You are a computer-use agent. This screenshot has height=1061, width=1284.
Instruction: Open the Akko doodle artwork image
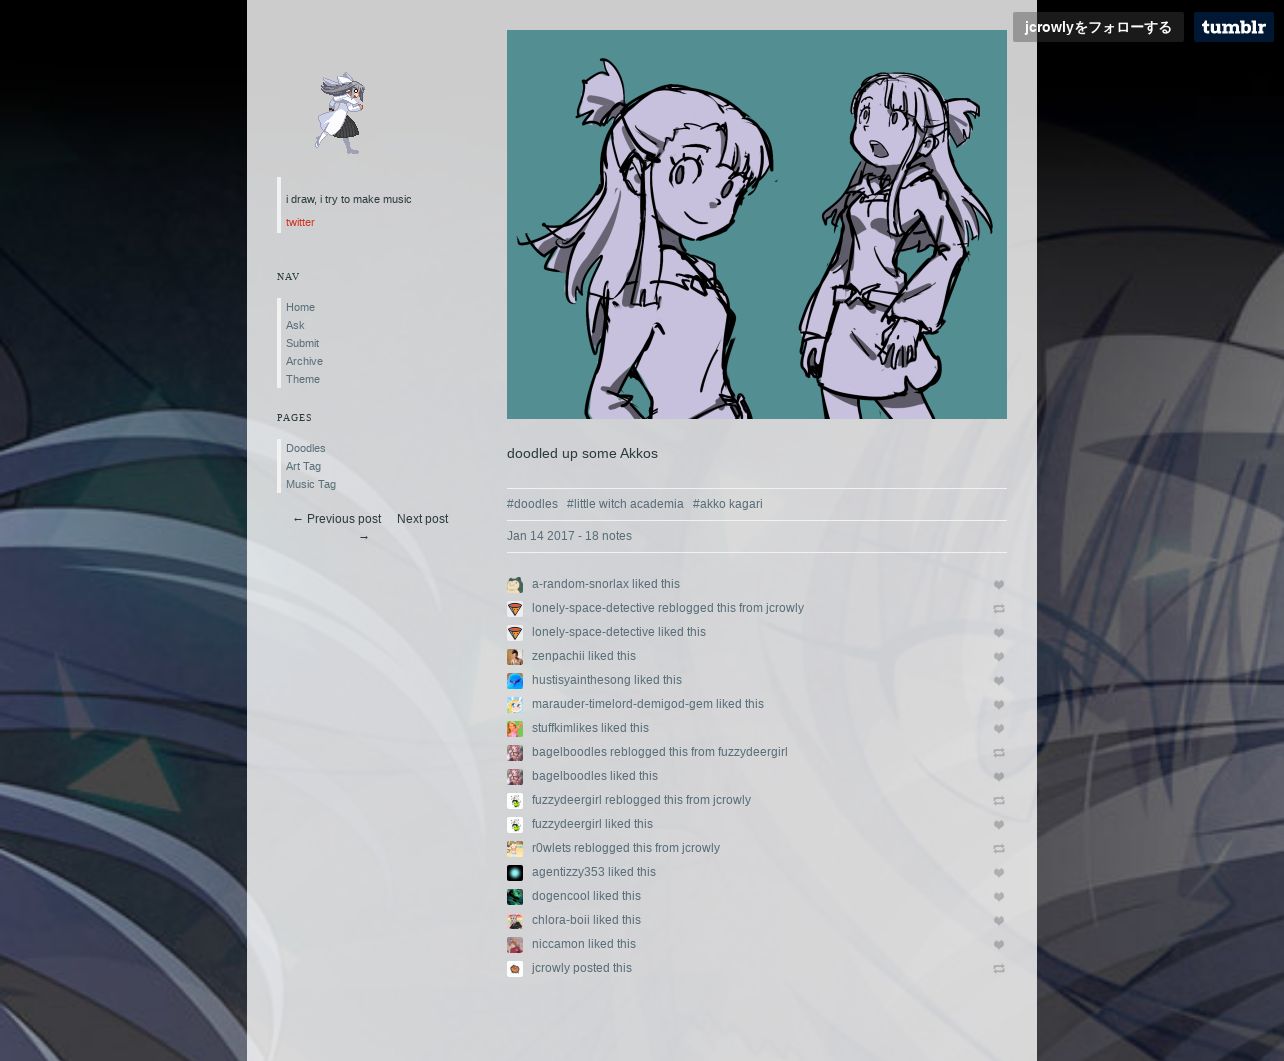click(x=757, y=224)
